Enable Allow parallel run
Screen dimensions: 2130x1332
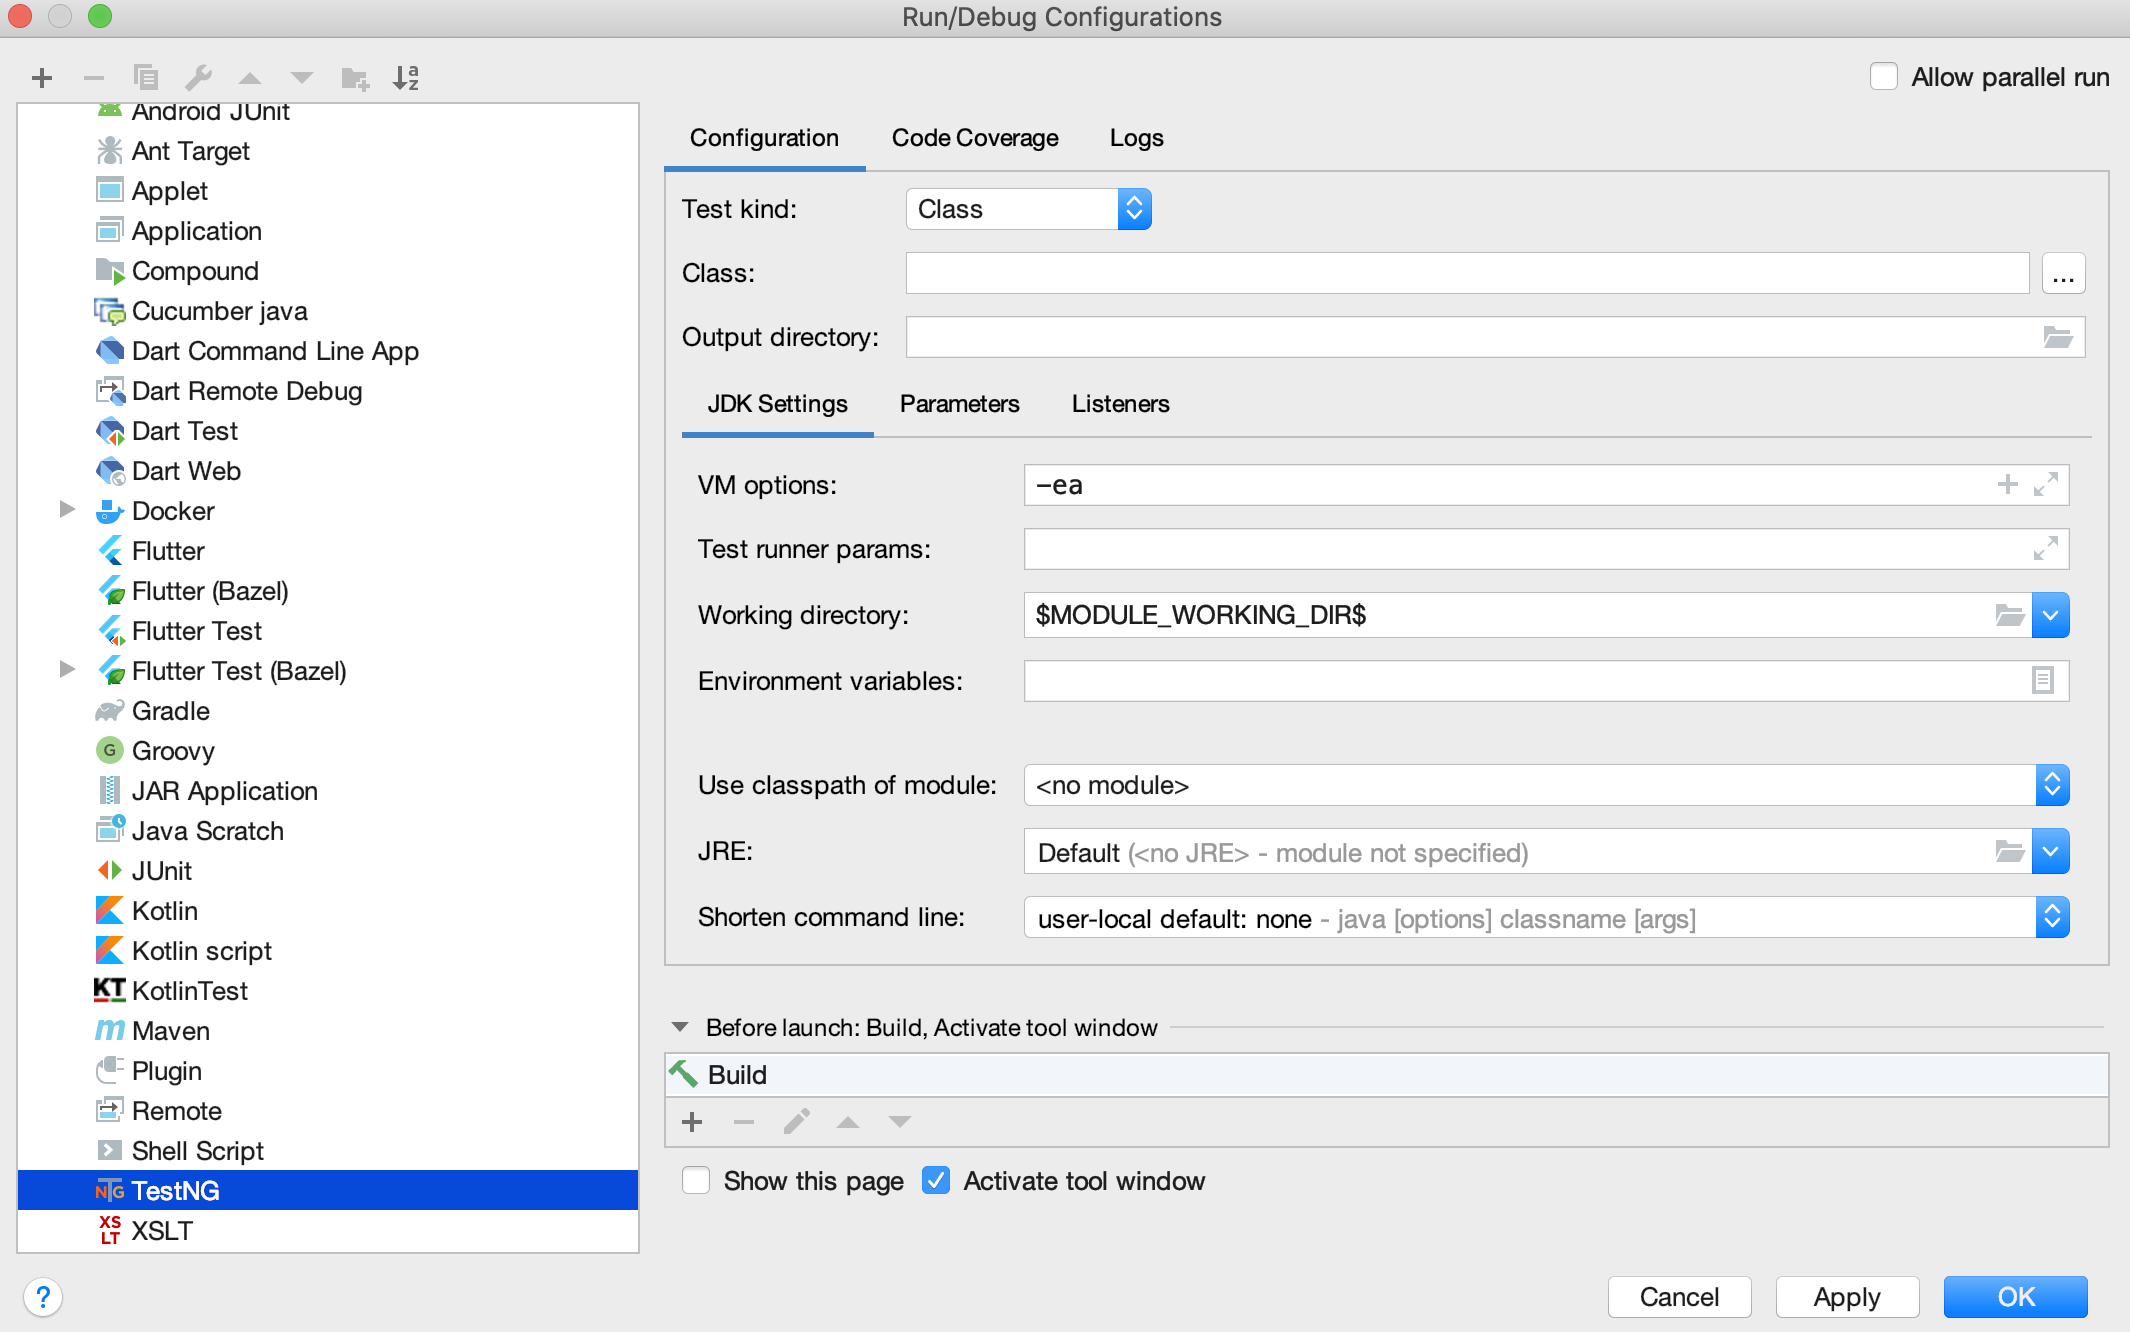[x=1884, y=76]
